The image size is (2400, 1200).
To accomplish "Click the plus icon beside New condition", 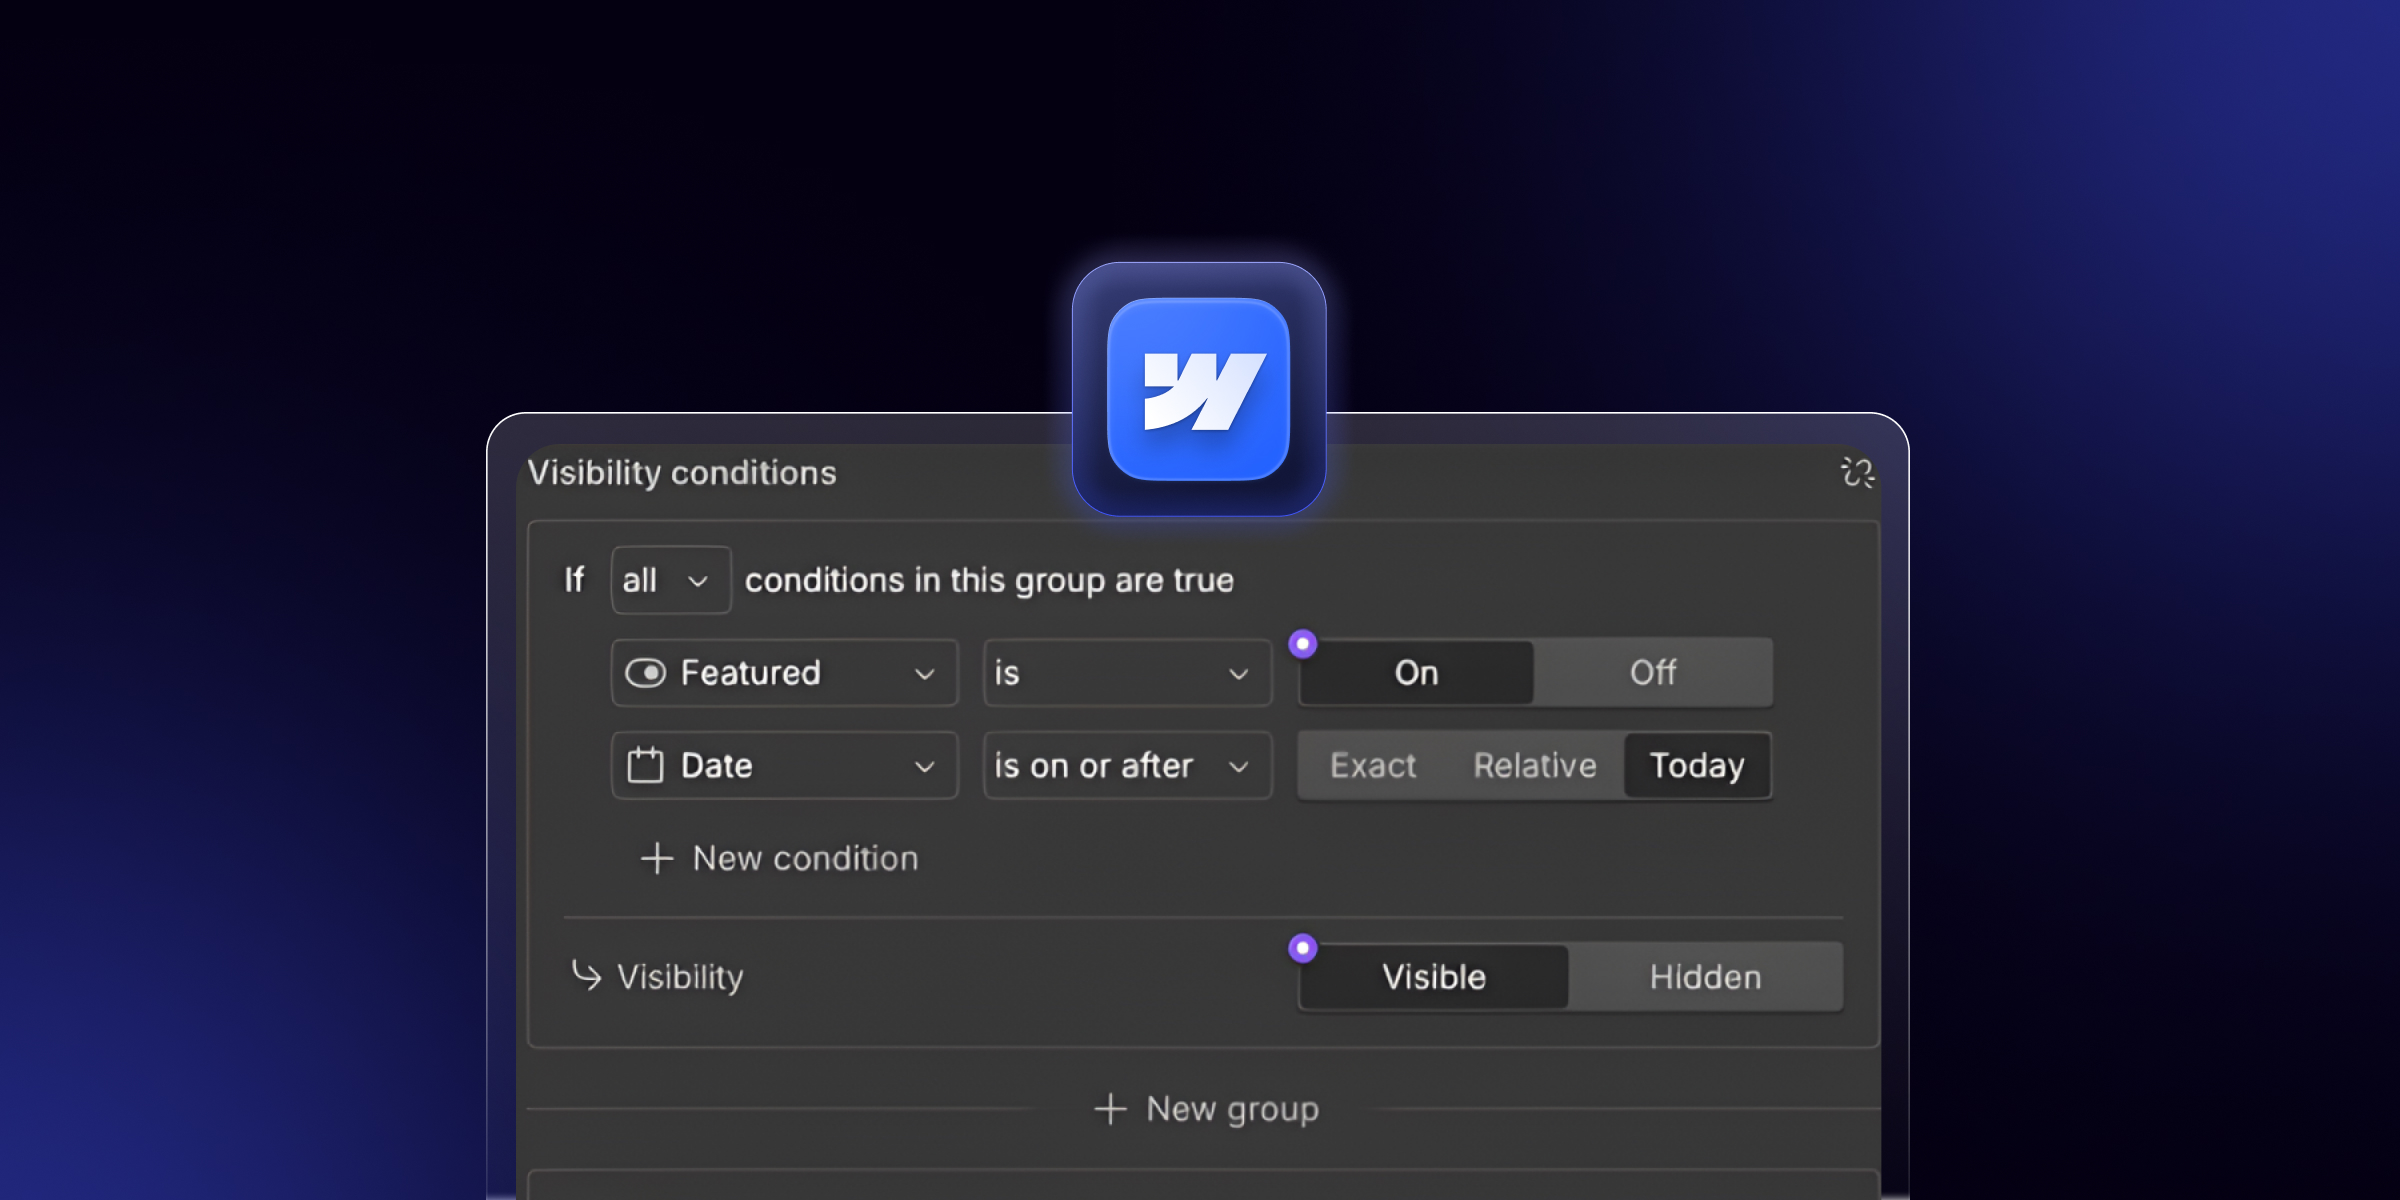I will [657, 858].
